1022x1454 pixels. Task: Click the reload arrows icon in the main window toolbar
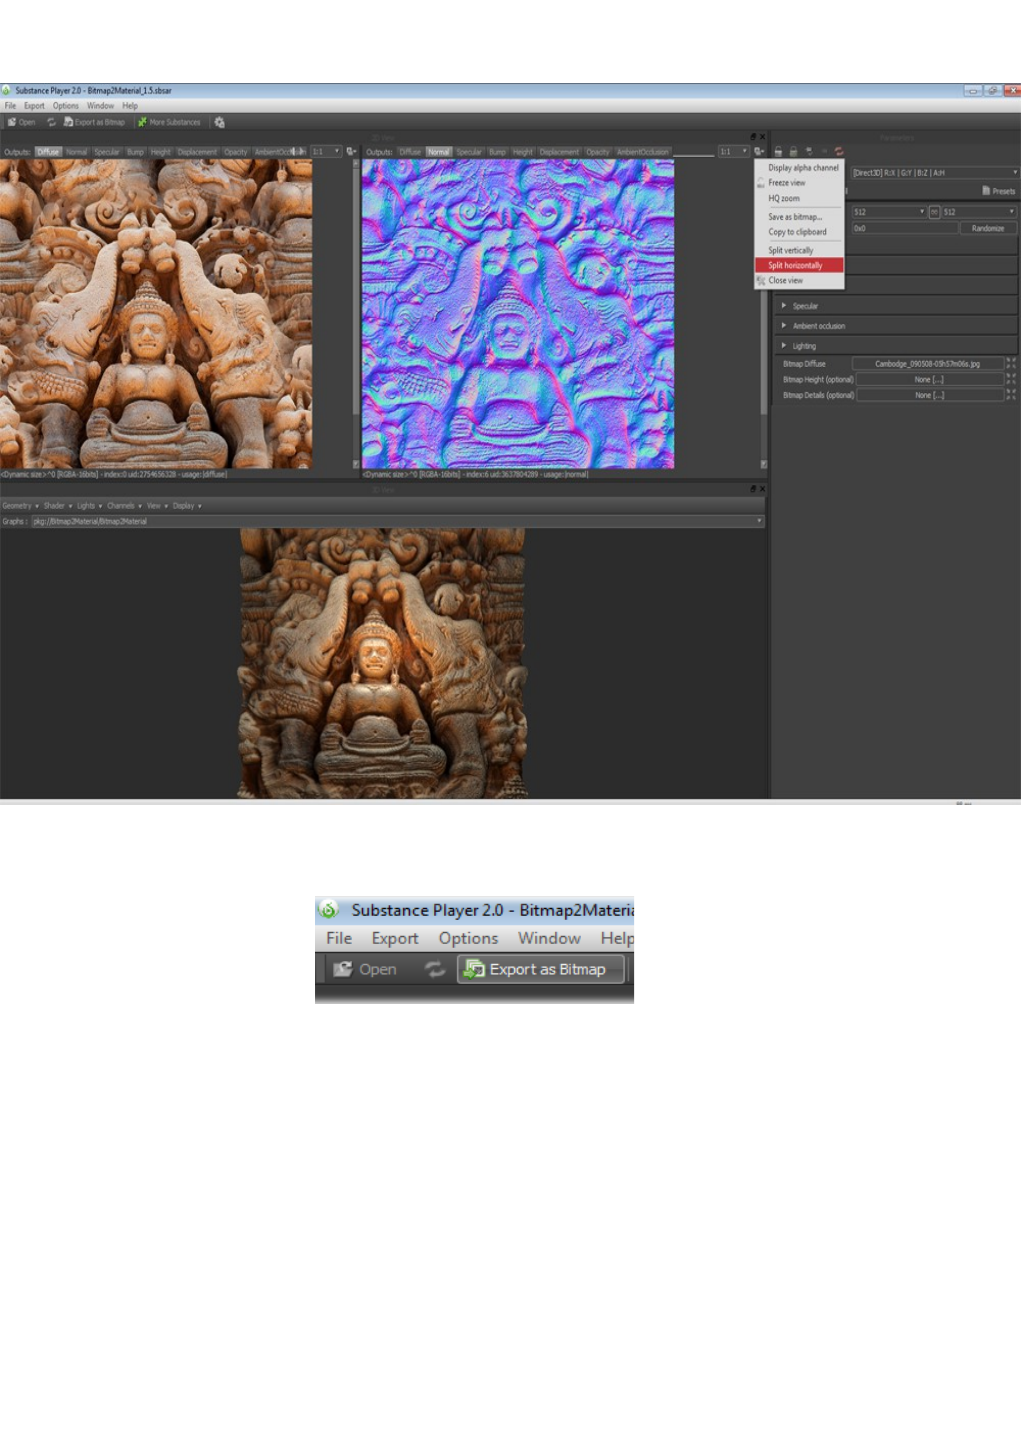click(51, 122)
